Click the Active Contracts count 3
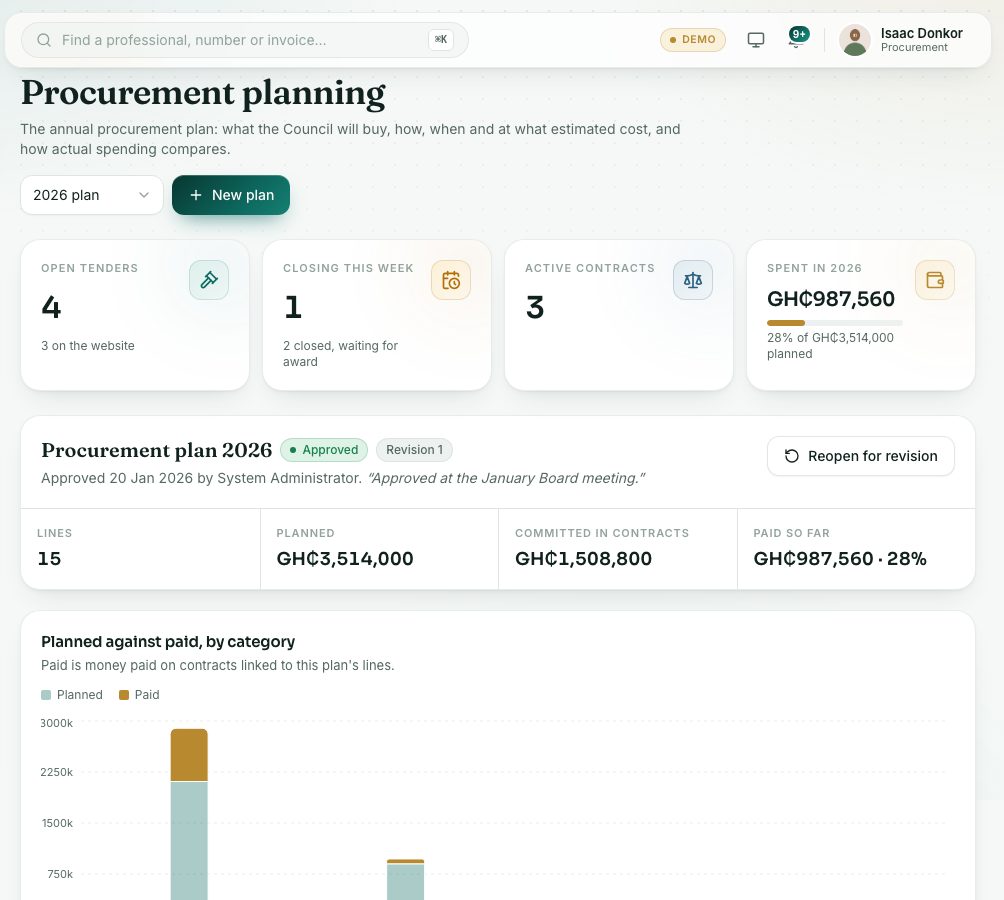The image size is (1004, 900). click(x=535, y=307)
